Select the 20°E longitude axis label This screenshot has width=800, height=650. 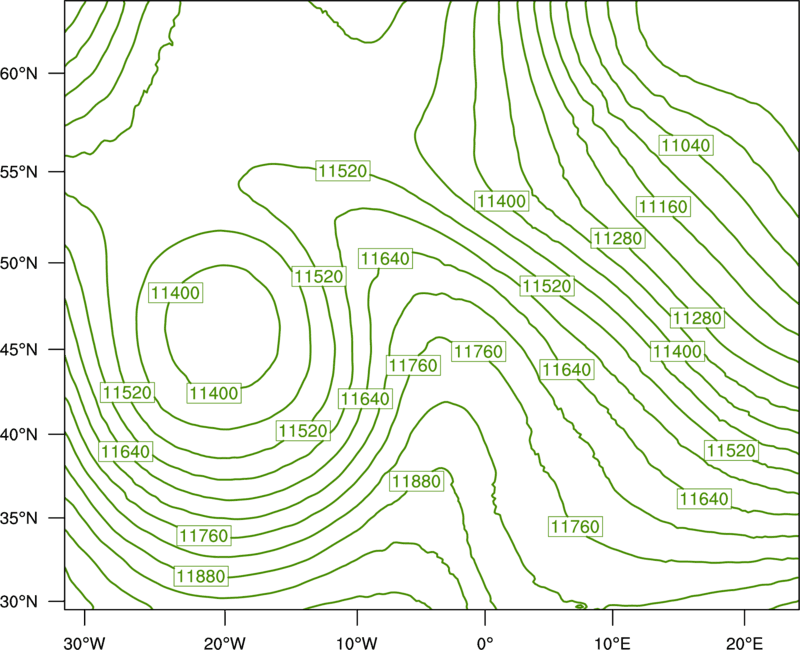[x=744, y=643]
